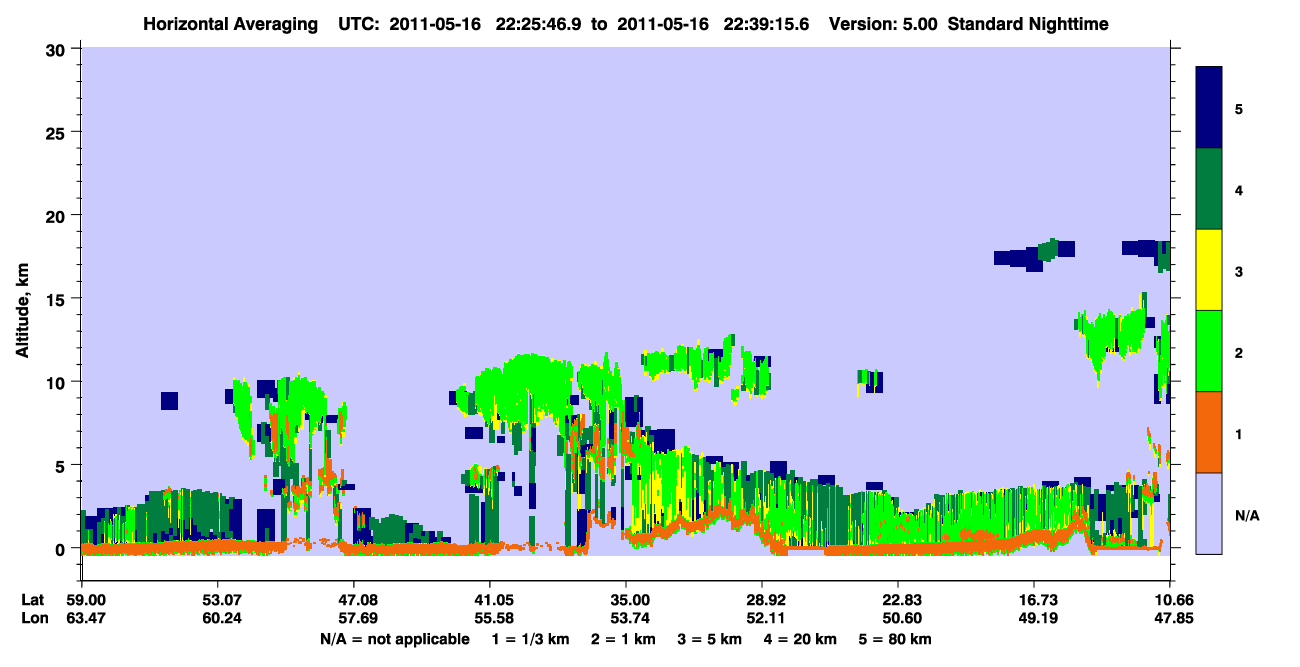Click the start time '22:25:46.9'
The image size is (1300, 667).
(x=539, y=24)
